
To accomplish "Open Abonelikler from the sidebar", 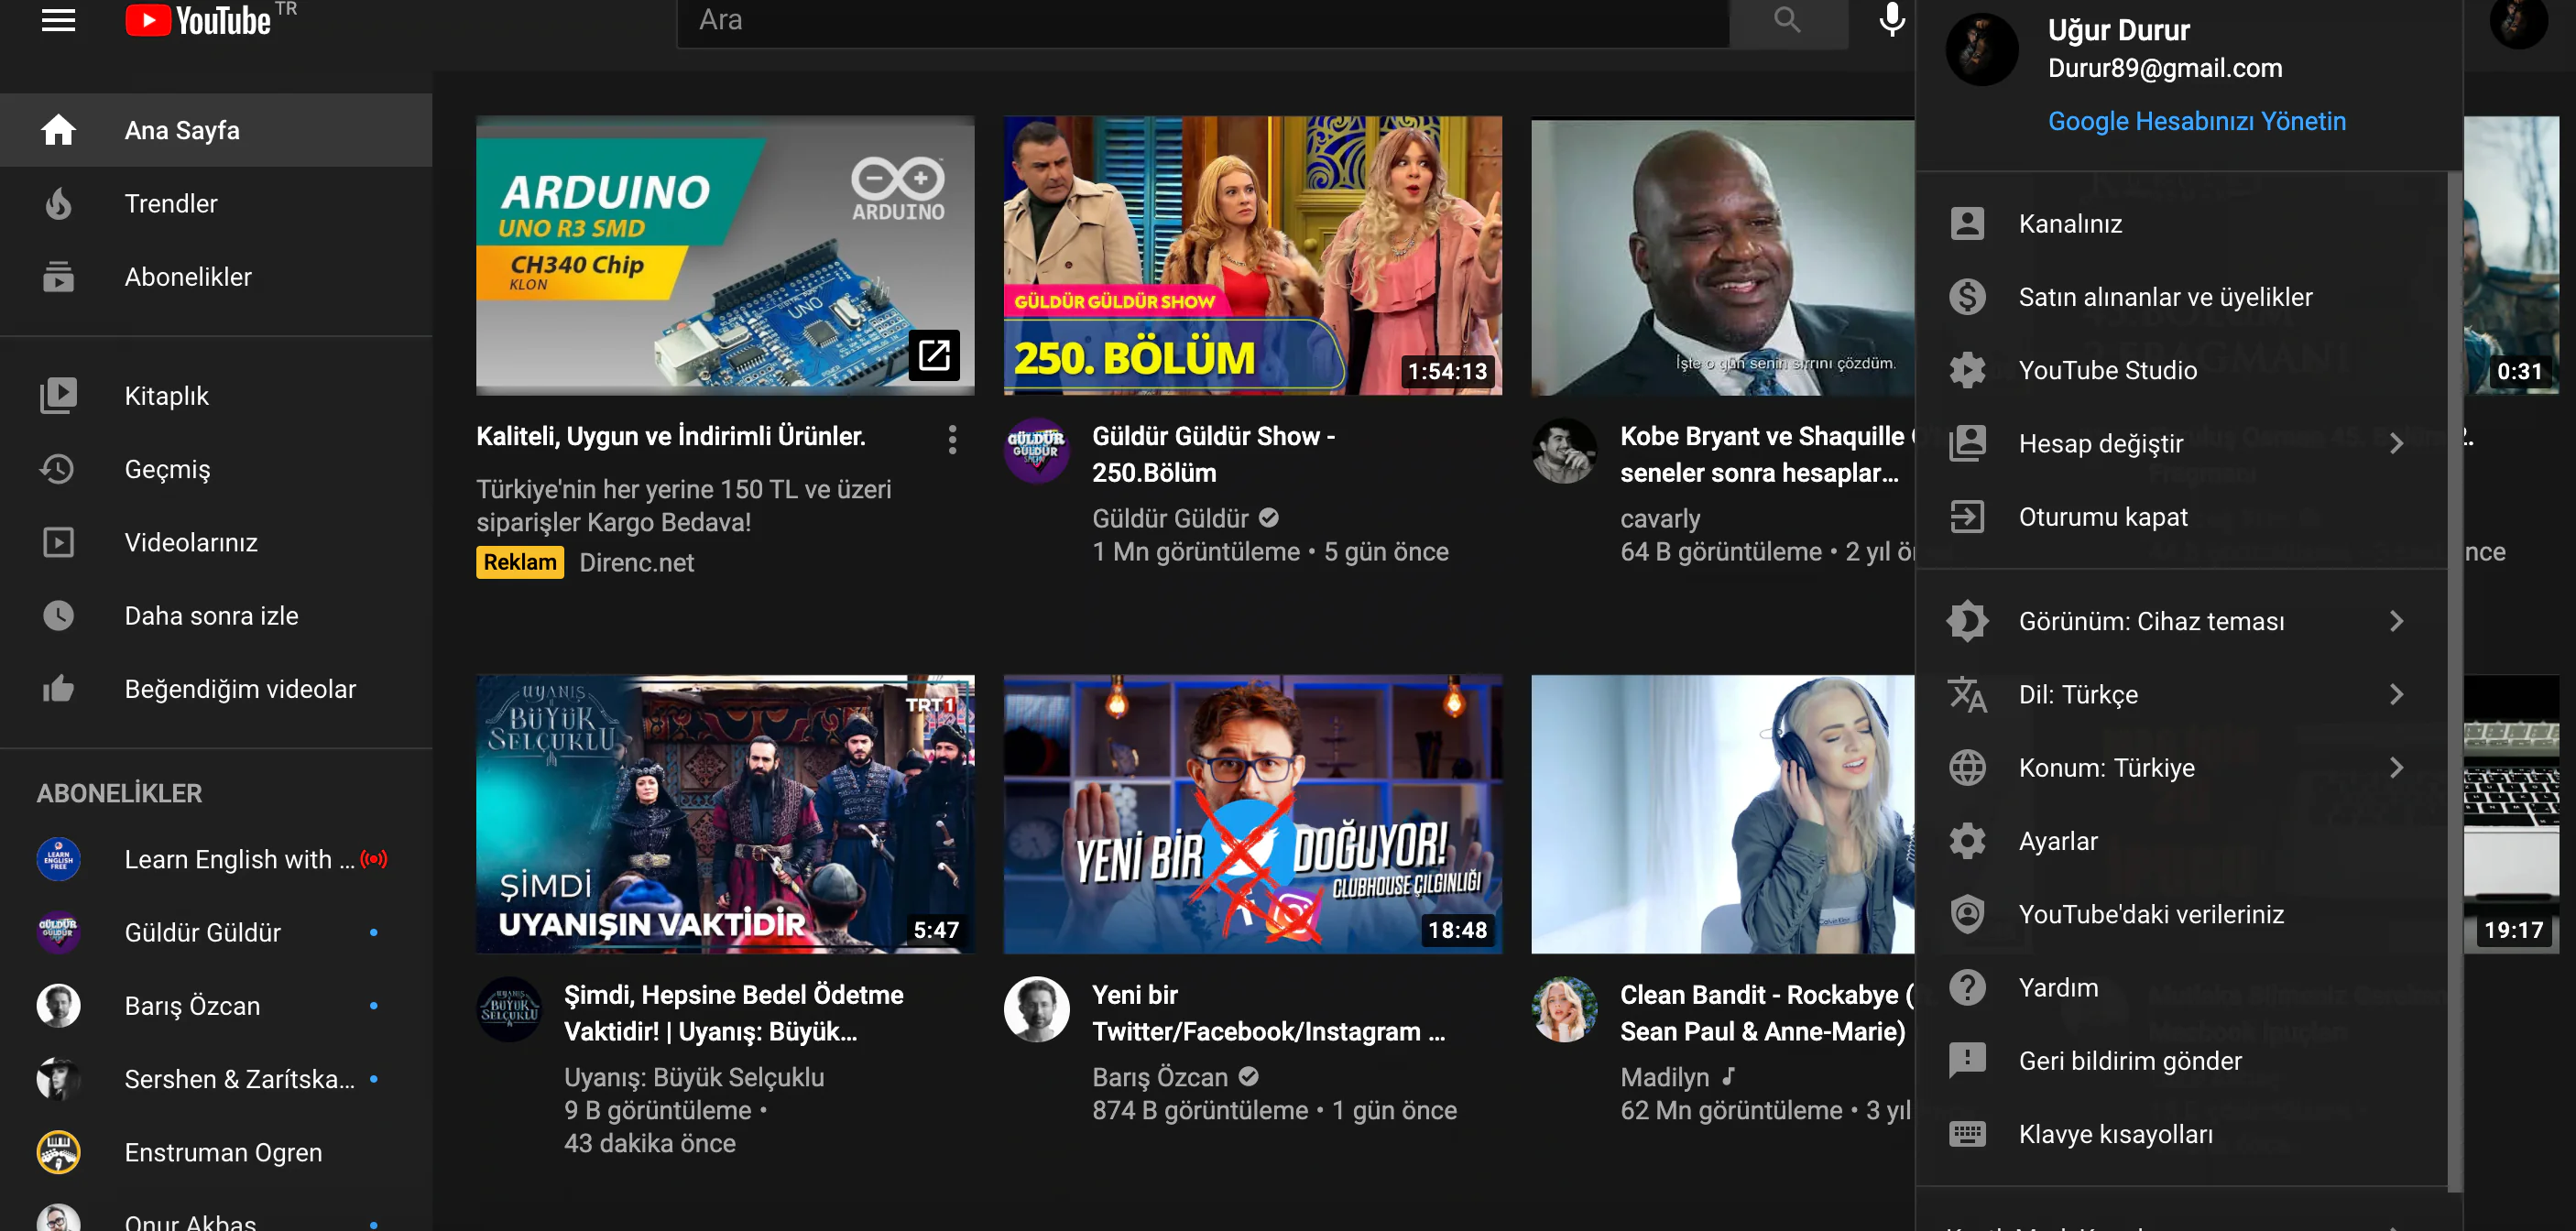I will [x=187, y=277].
